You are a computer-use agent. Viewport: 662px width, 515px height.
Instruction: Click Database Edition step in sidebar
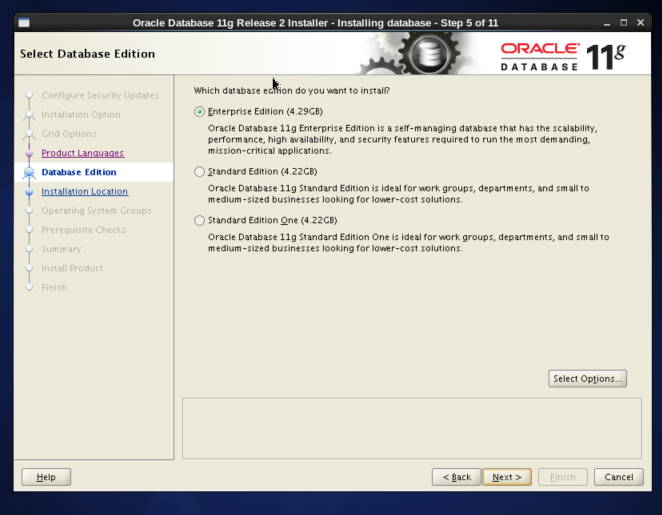(79, 172)
